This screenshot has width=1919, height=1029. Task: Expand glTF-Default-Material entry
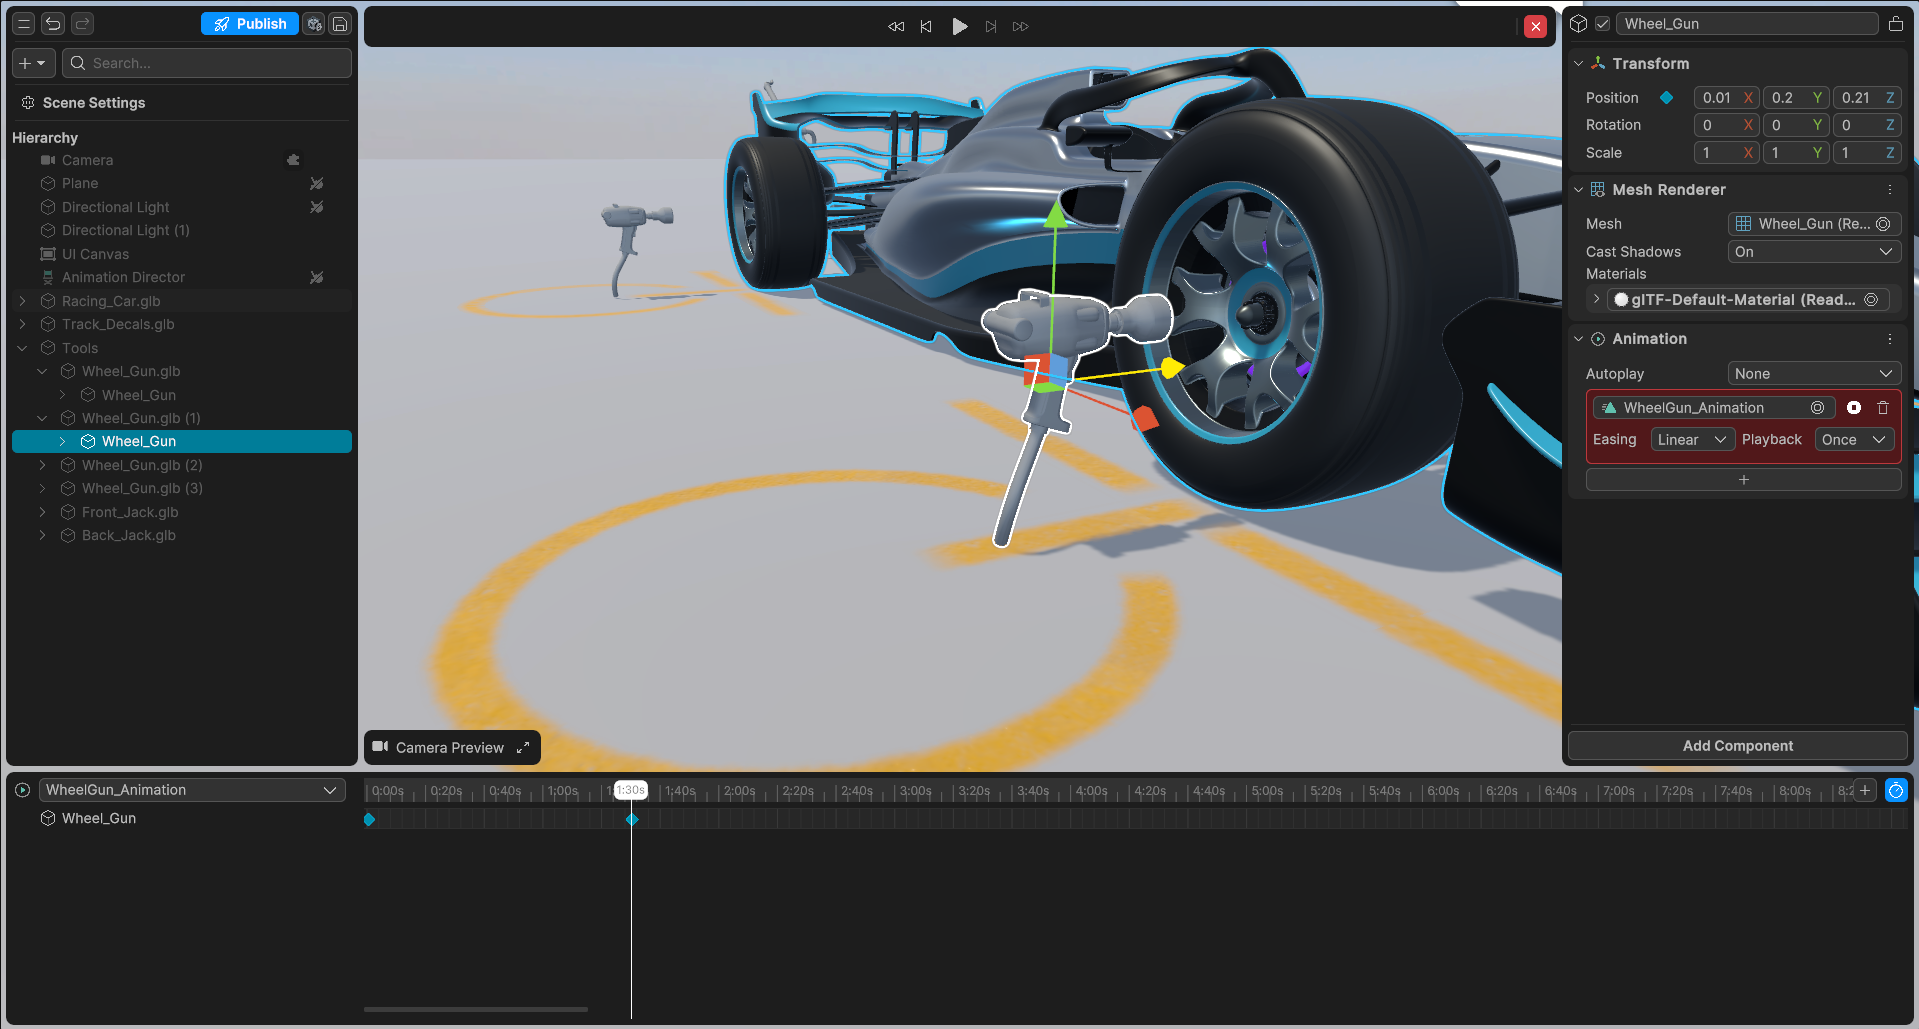tap(1596, 299)
